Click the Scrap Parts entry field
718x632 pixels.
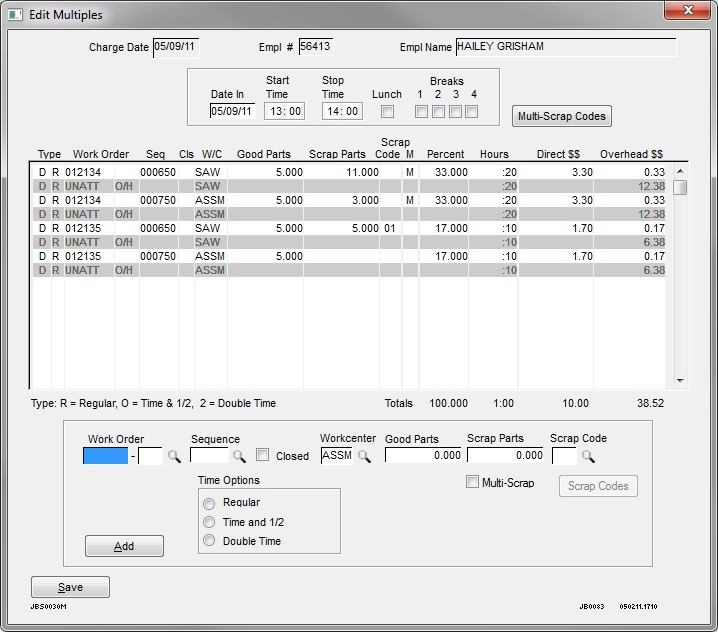pos(506,455)
